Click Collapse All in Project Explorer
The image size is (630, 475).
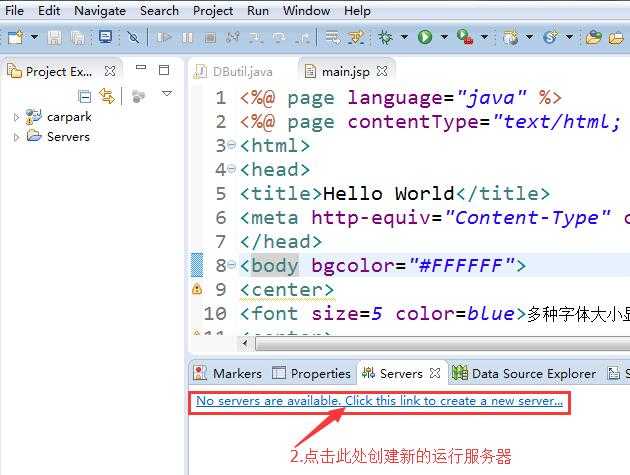pos(85,96)
